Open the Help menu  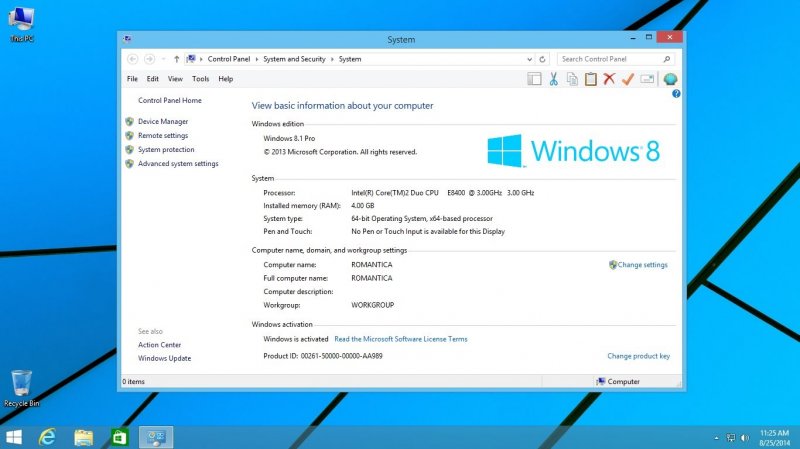[x=226, y=79]
